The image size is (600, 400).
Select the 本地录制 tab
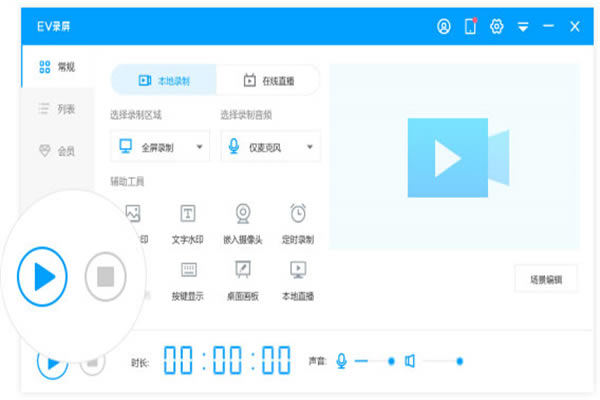(163, 80)
